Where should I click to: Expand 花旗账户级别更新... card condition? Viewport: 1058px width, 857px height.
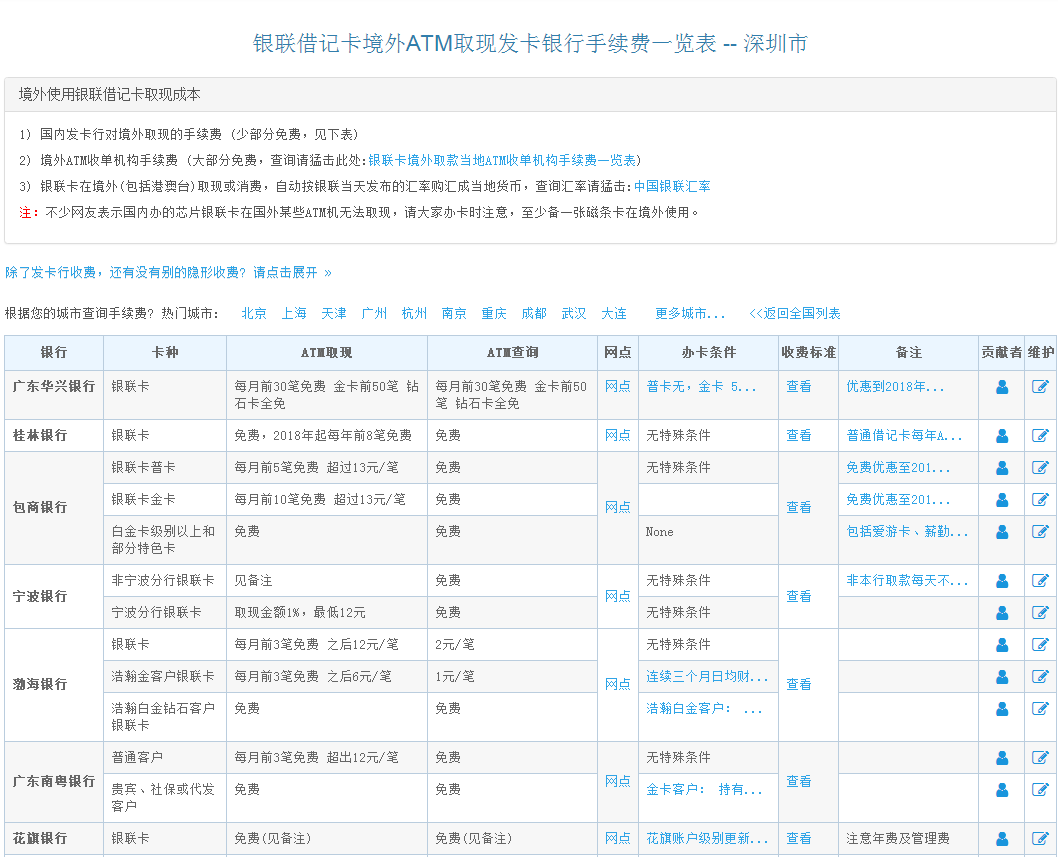coord(707,839)
